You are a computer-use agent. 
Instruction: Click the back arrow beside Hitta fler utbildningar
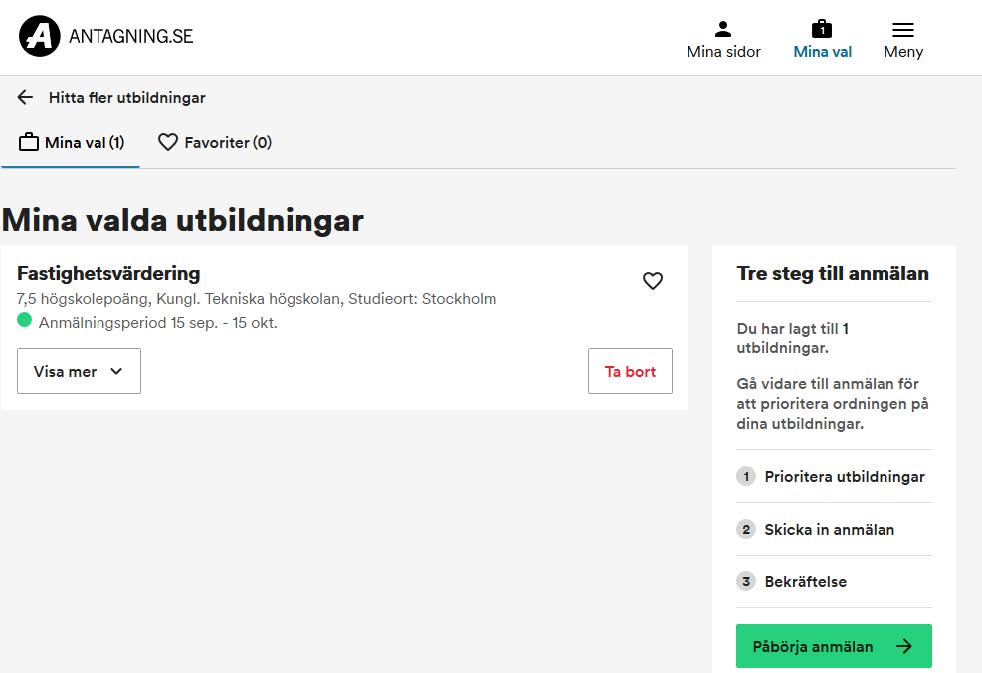(26, 97)
